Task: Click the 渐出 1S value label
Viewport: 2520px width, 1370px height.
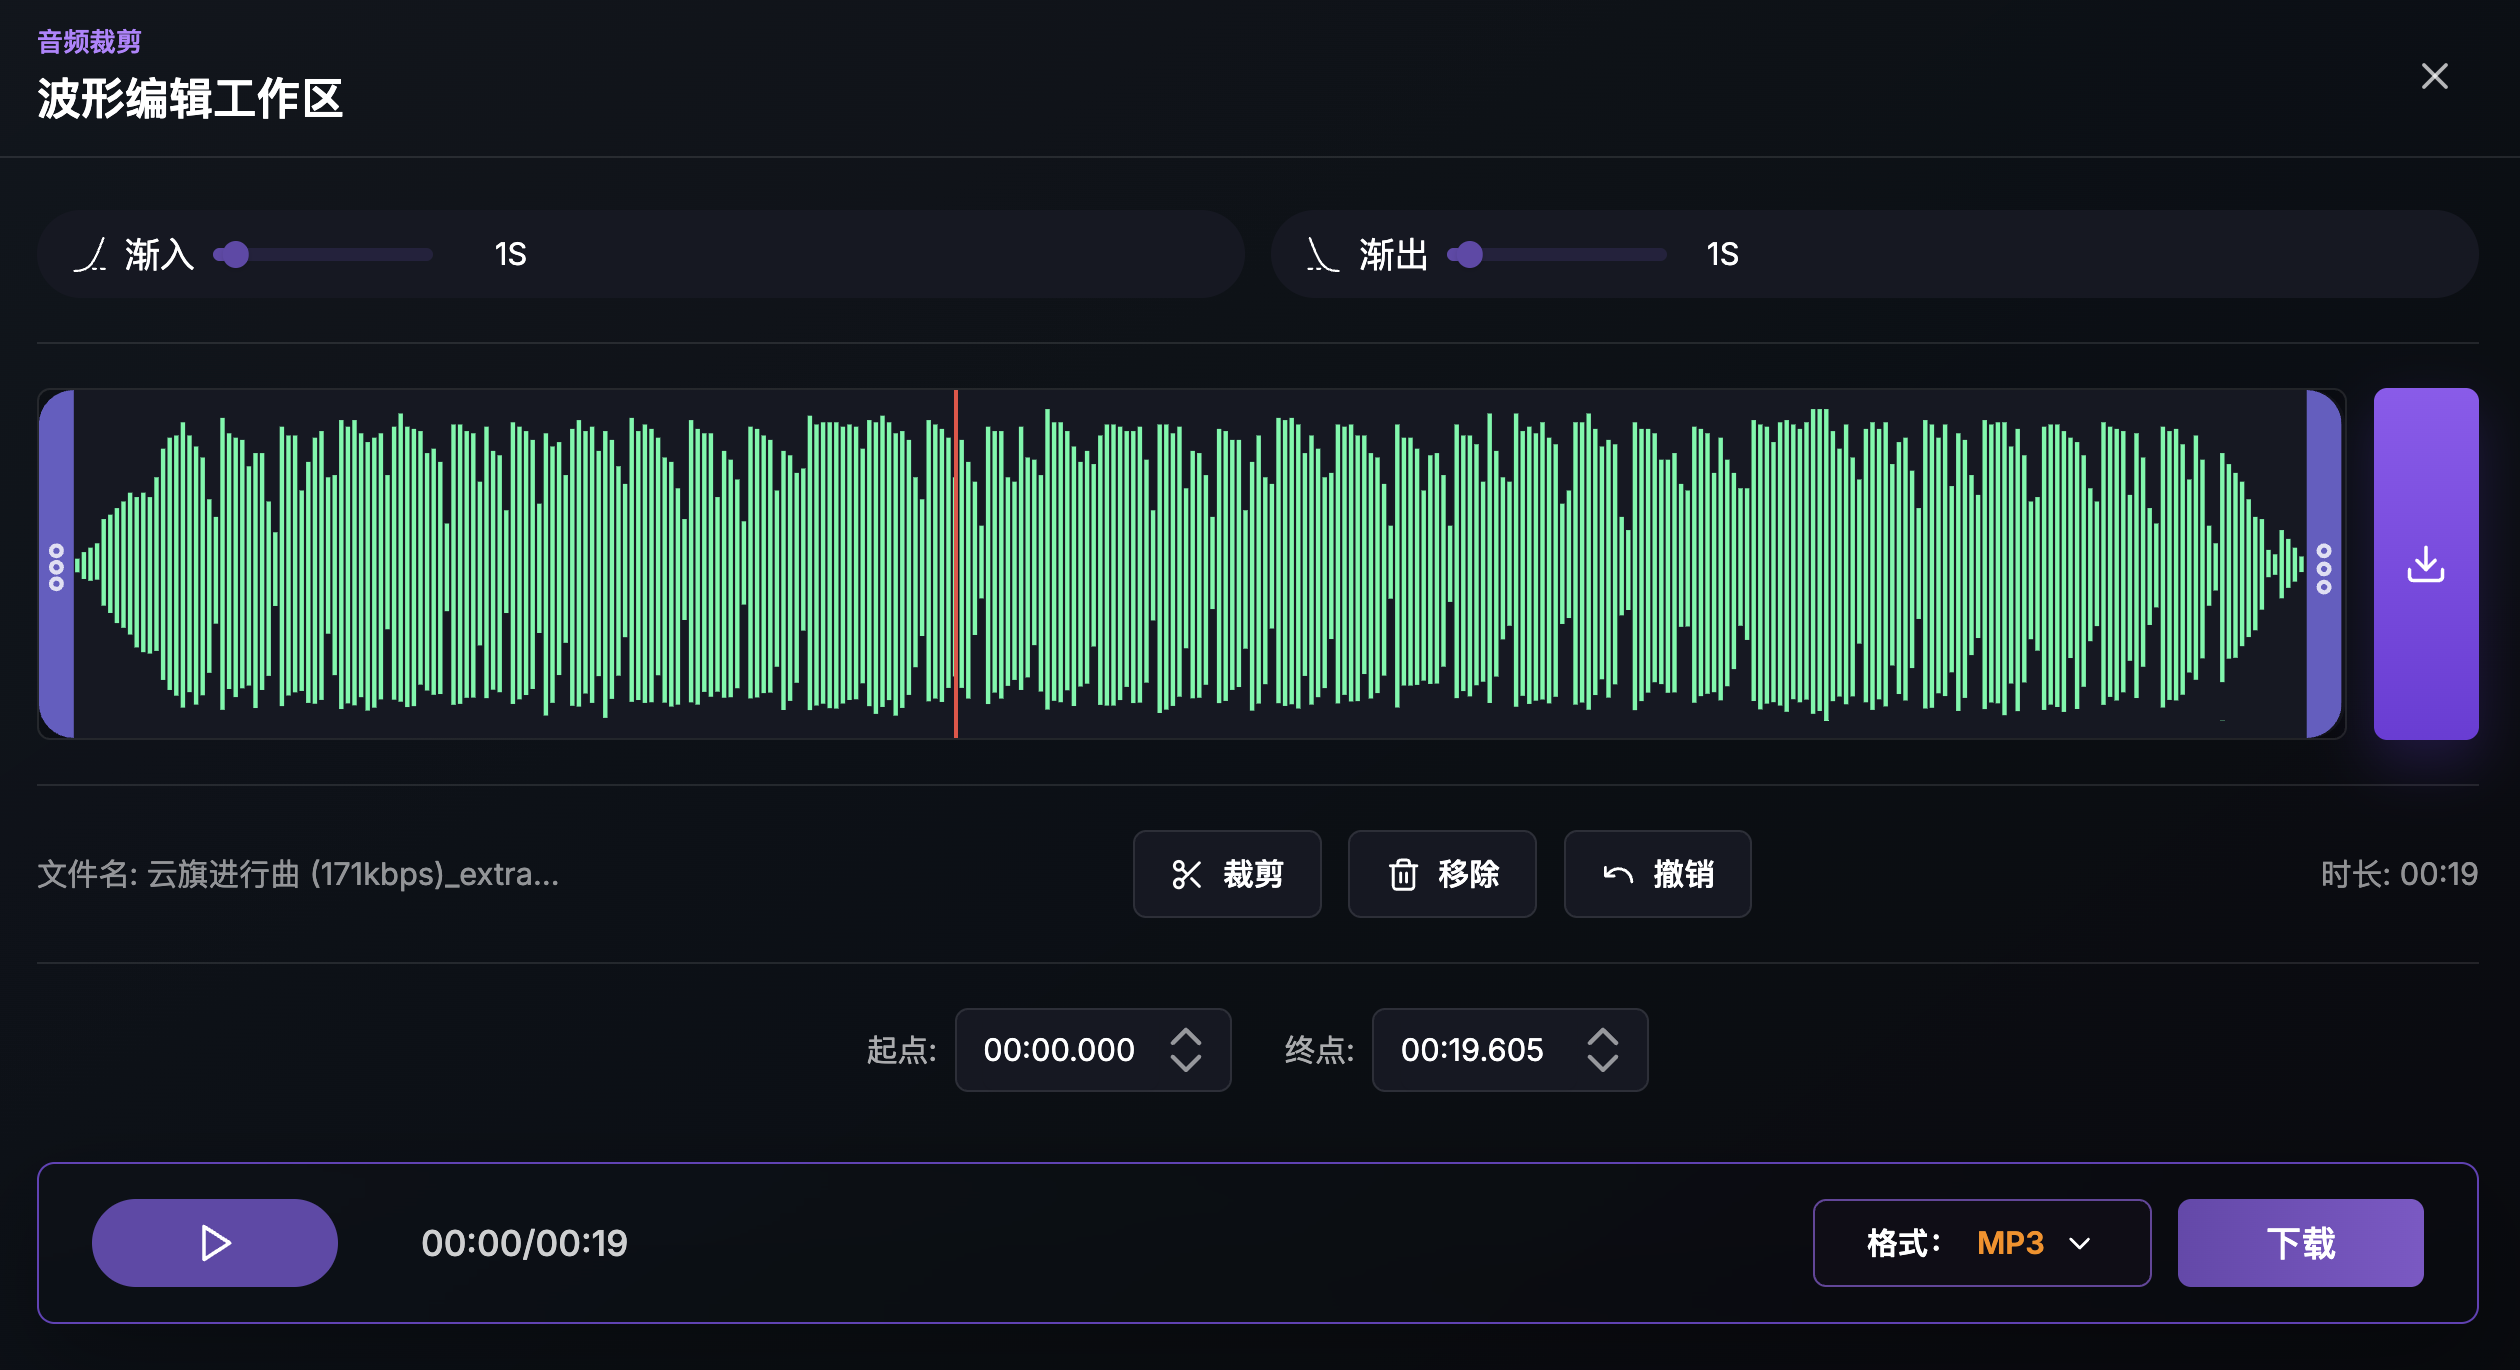Action: 1722,255
